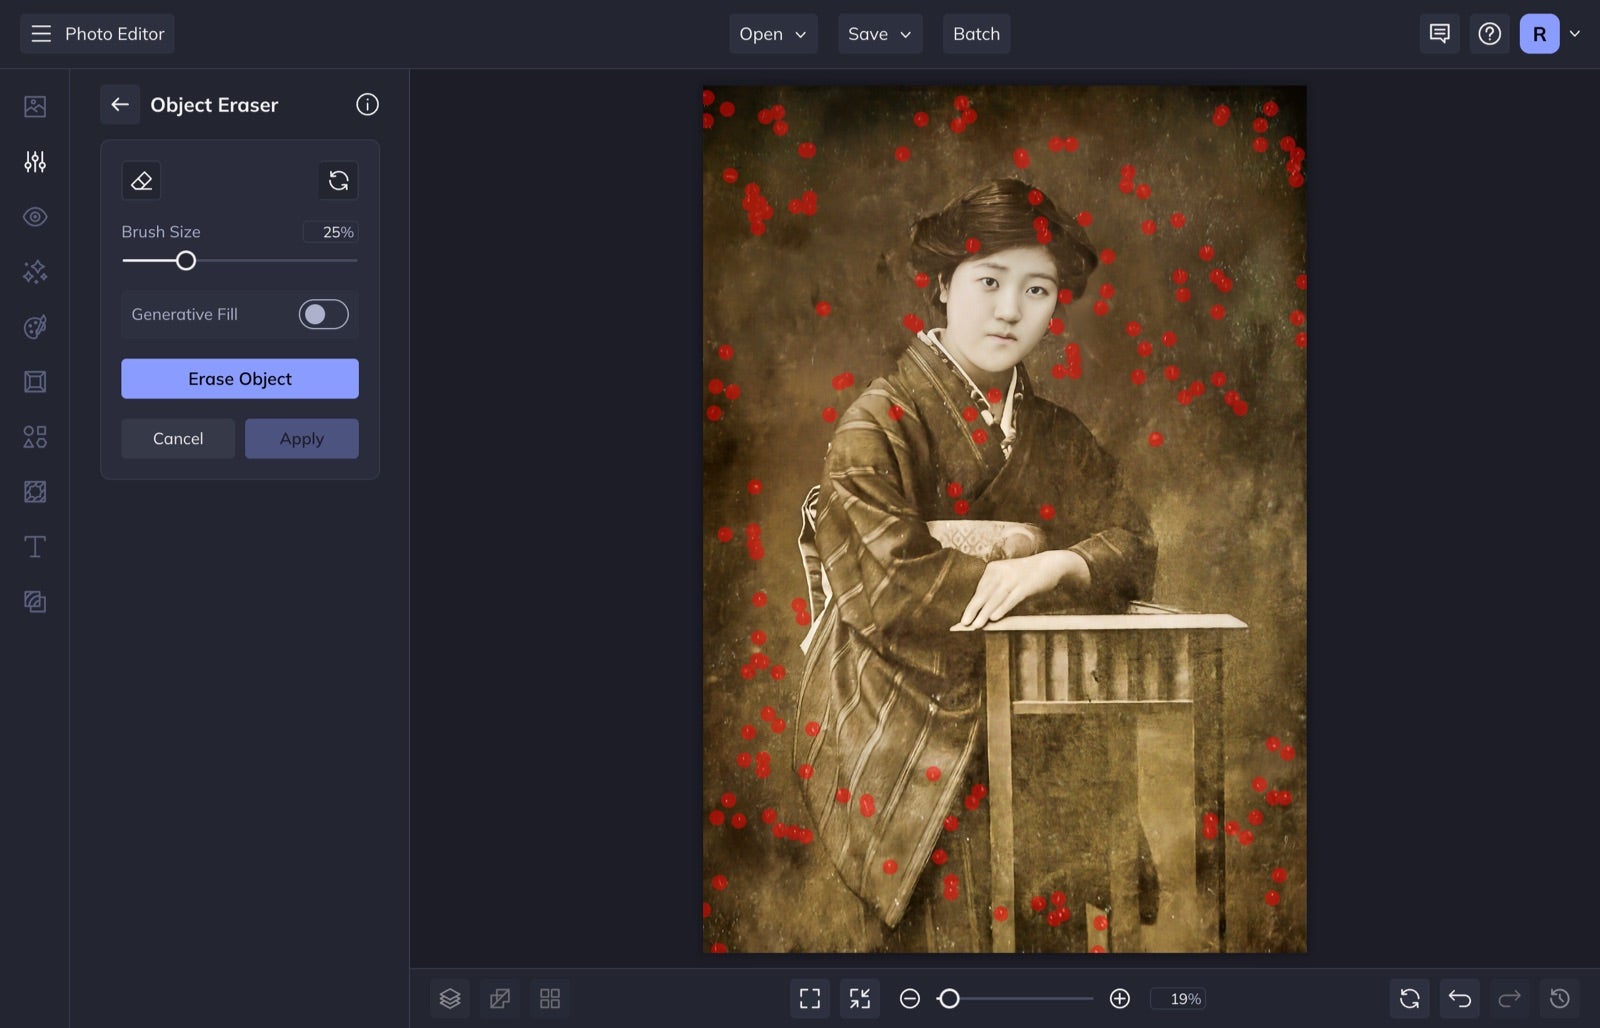Screen dimensions: 1600x1028
Task: Expand the account menu next to avatar R
Action: coord(1575,33)
